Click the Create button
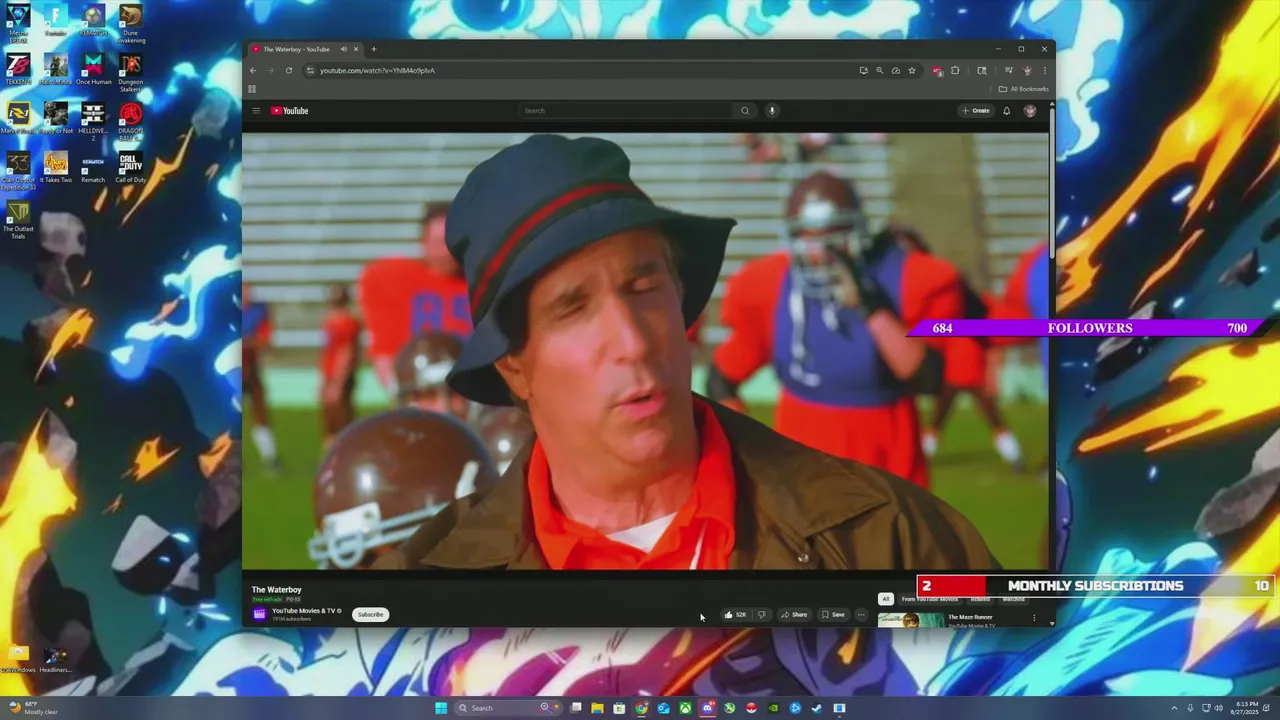This screenshot has width=1280, height=720. 976,111
